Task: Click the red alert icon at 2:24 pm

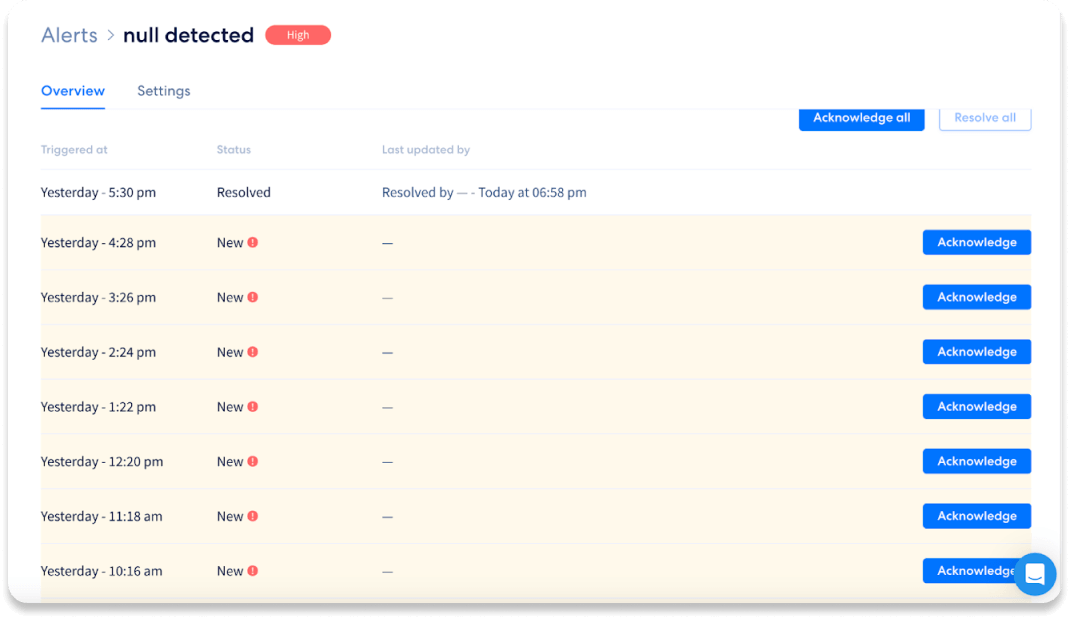Action: tap(253, 352)
